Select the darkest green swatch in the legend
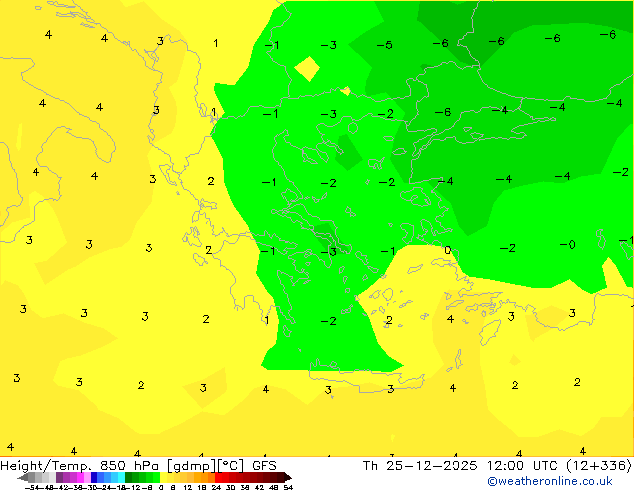The height and width of the screenshot is (490, 634). click(x=128, y=477)
